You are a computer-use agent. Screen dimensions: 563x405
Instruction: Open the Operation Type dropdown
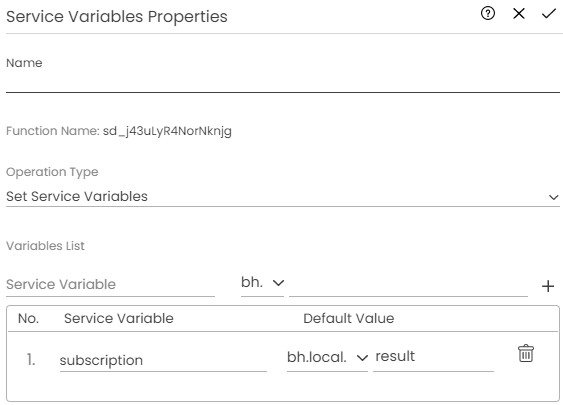(283, 196)
